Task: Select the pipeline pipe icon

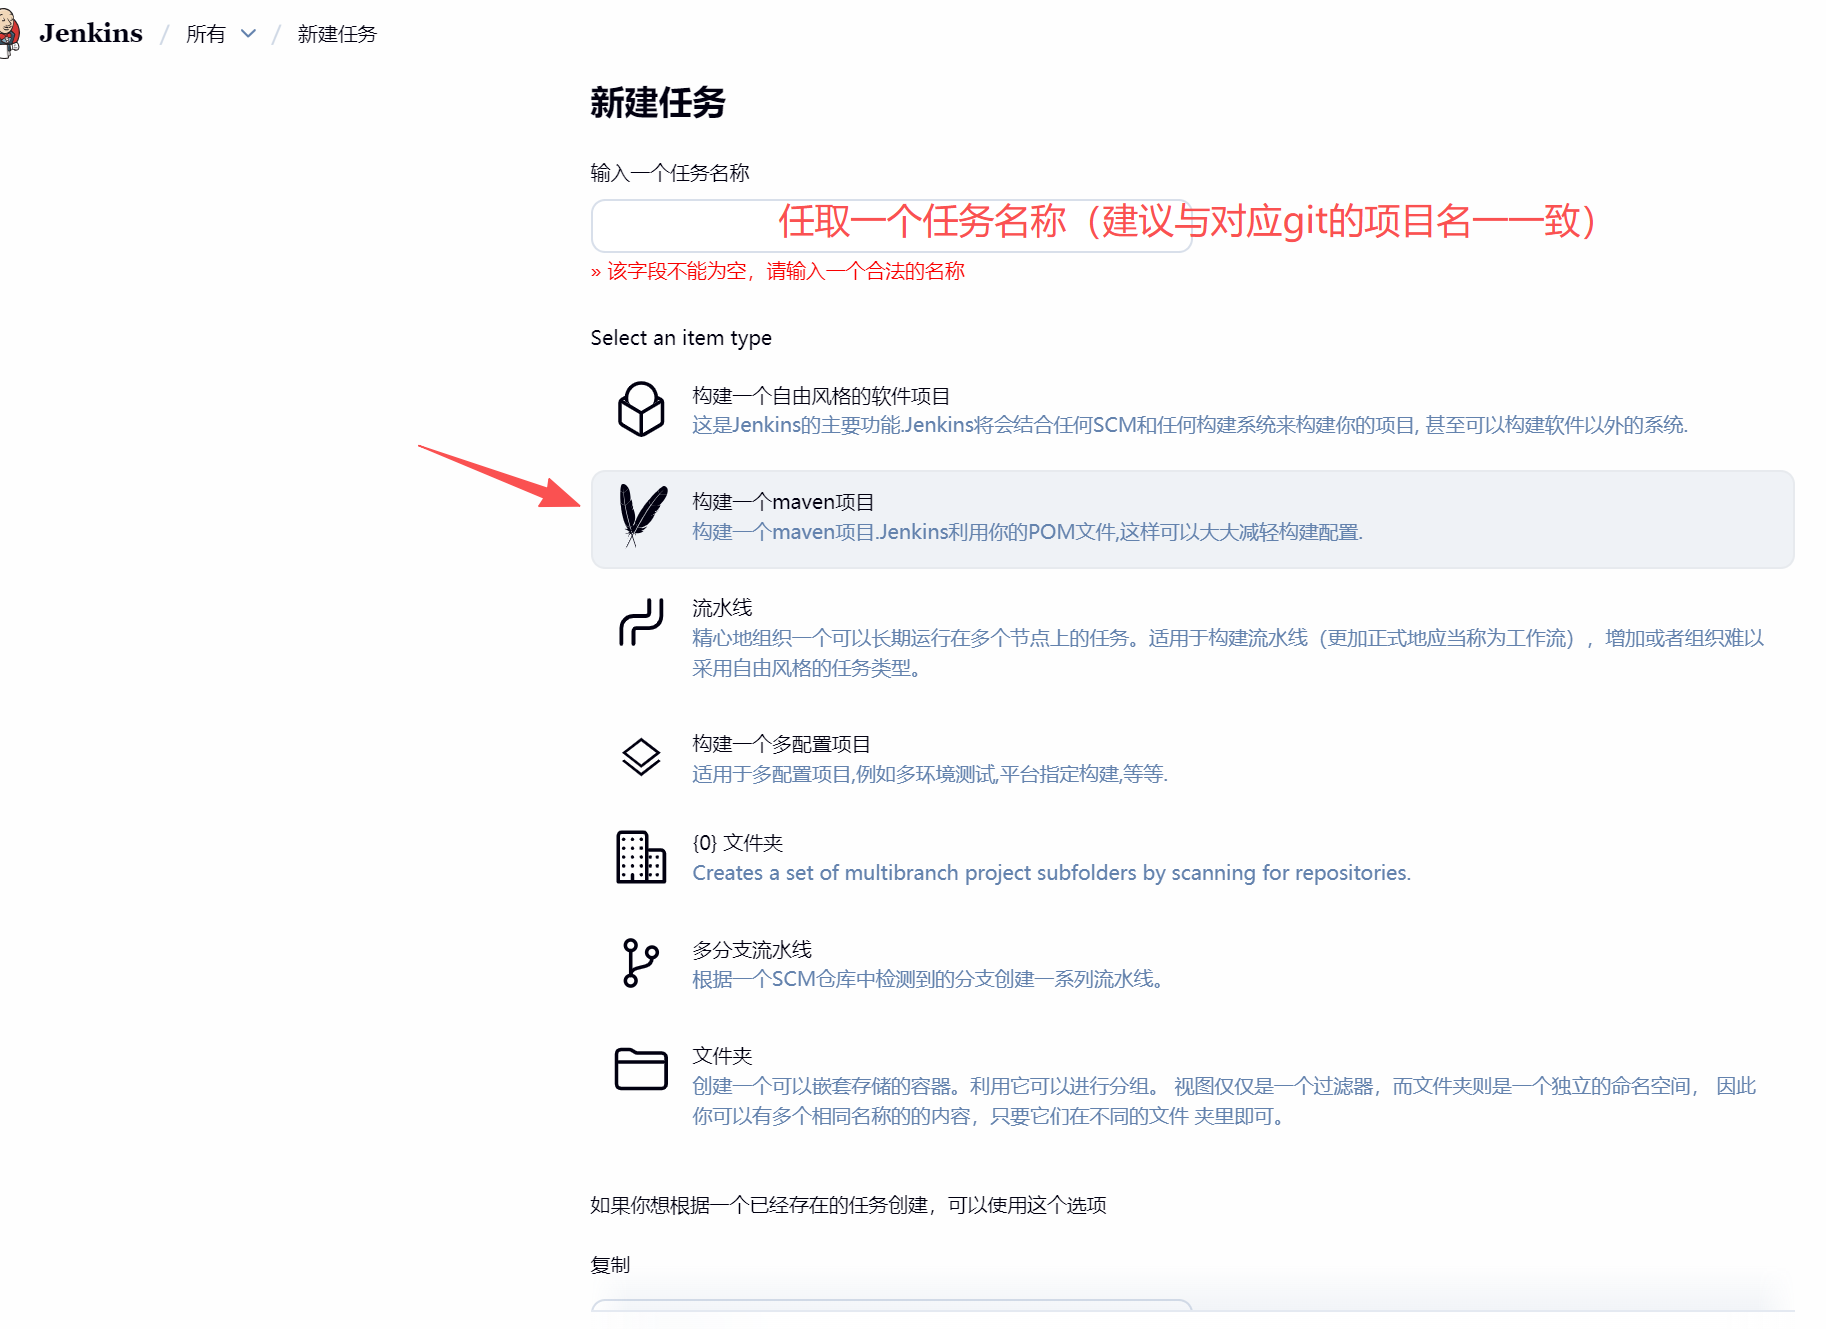Action: (641, 621)
